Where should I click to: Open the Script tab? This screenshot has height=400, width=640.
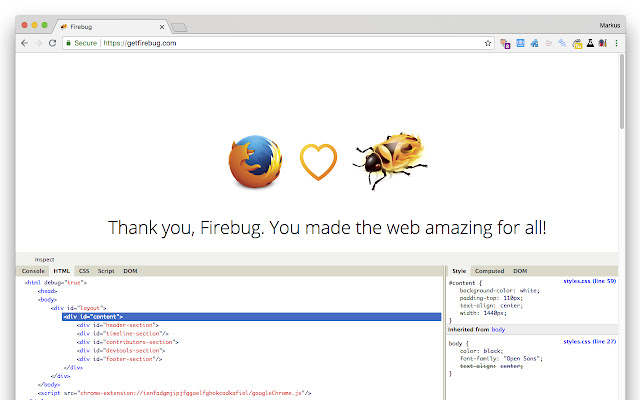pyautogui.click(x=106, y=271)
